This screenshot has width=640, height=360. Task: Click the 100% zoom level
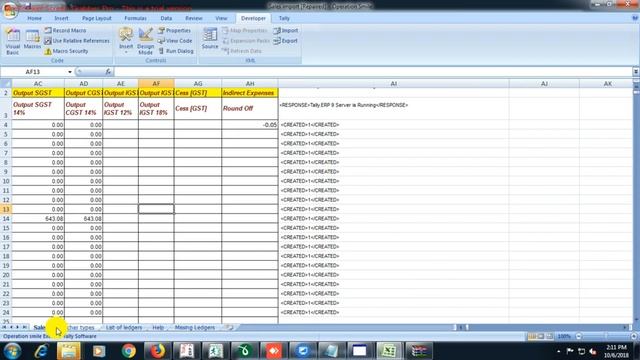(x=564, y=336)
